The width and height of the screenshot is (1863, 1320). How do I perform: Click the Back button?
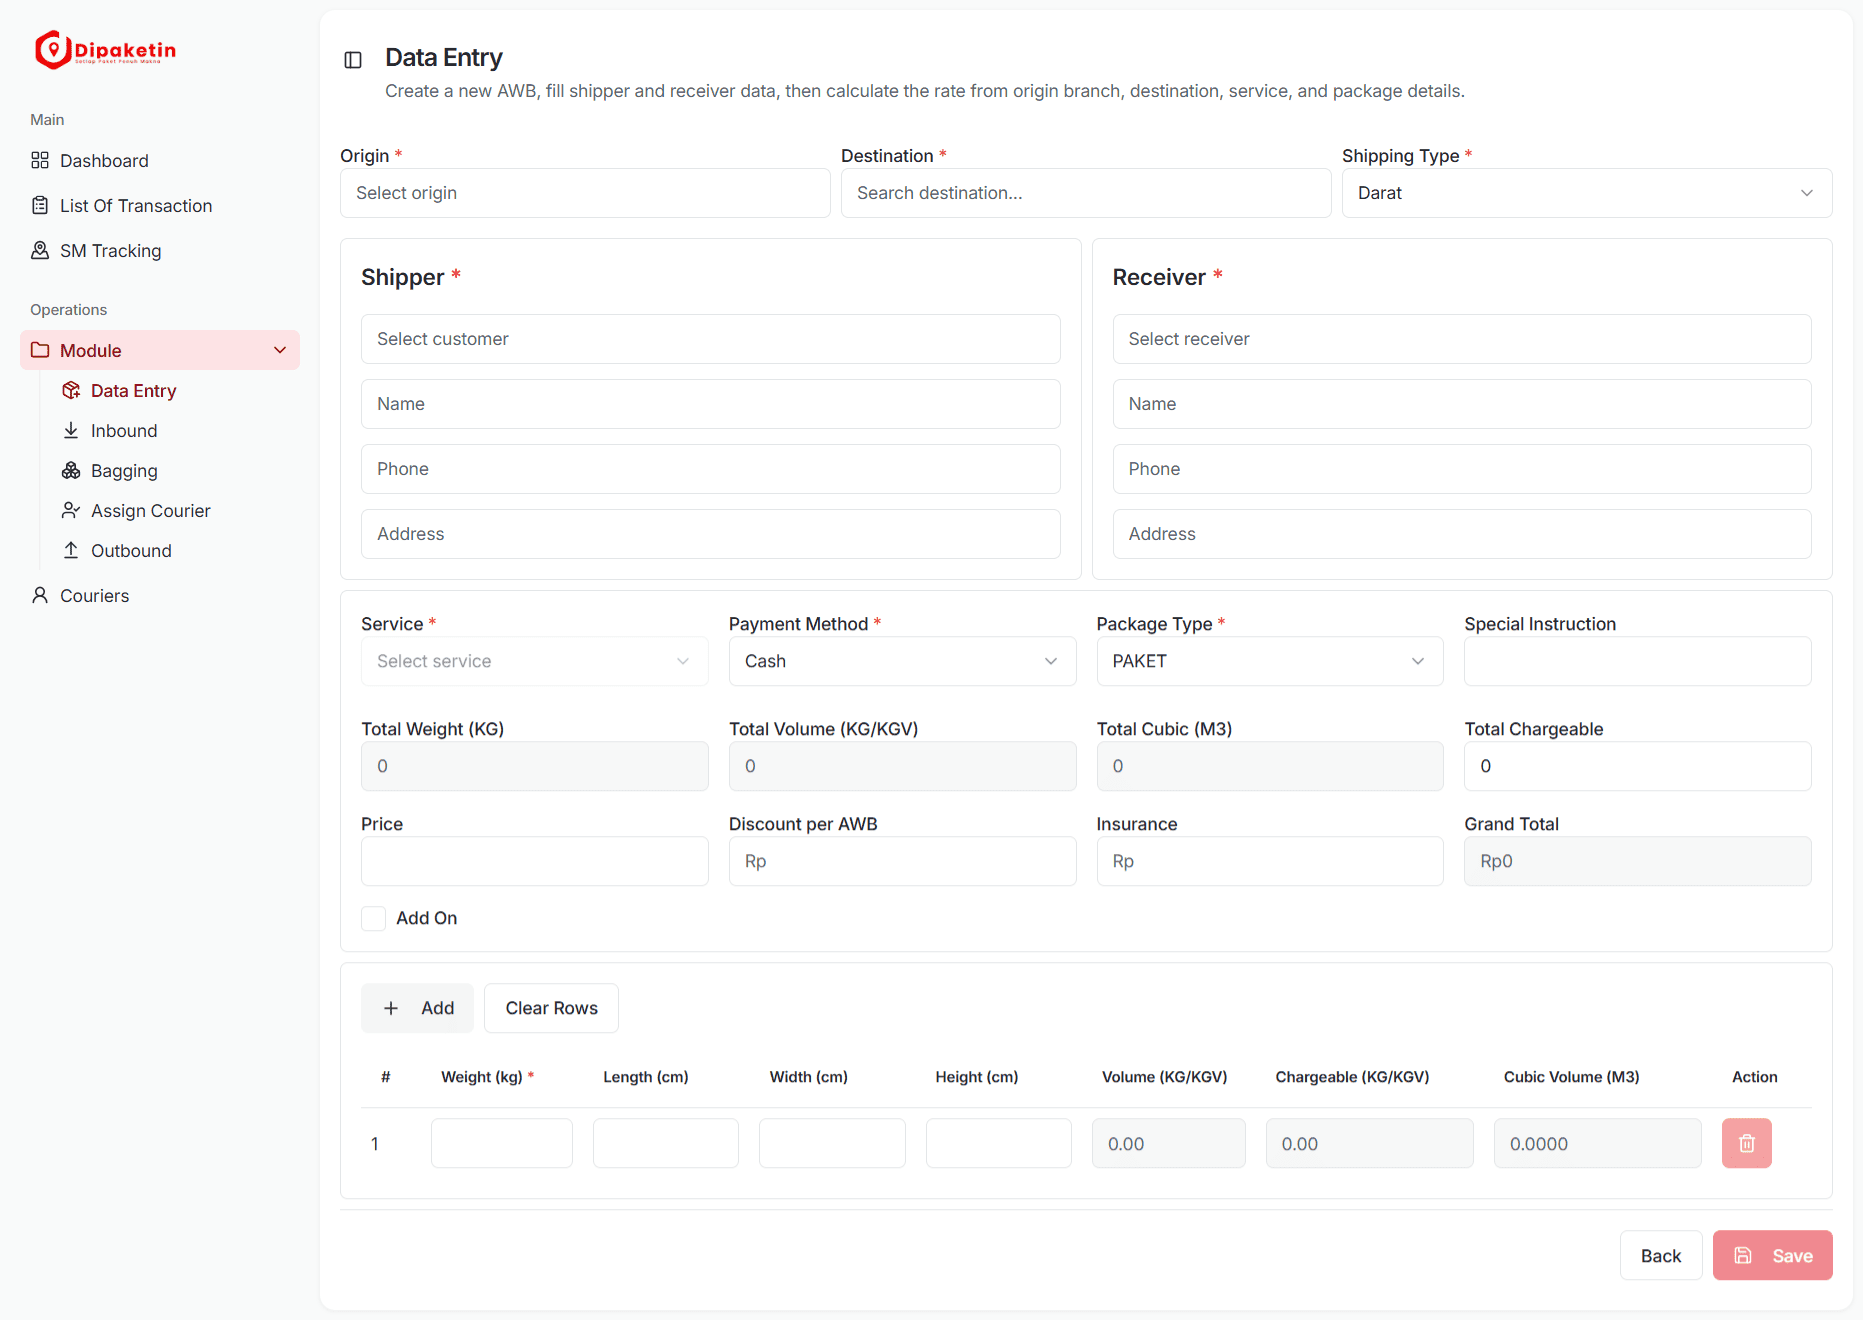[1661, 1255]
